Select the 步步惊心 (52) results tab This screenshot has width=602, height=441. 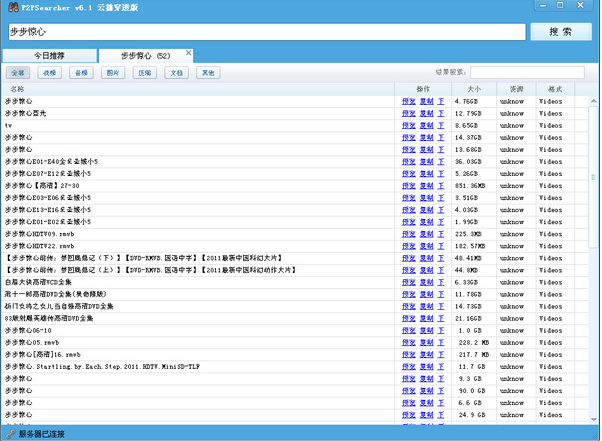[x=144, y=56]
